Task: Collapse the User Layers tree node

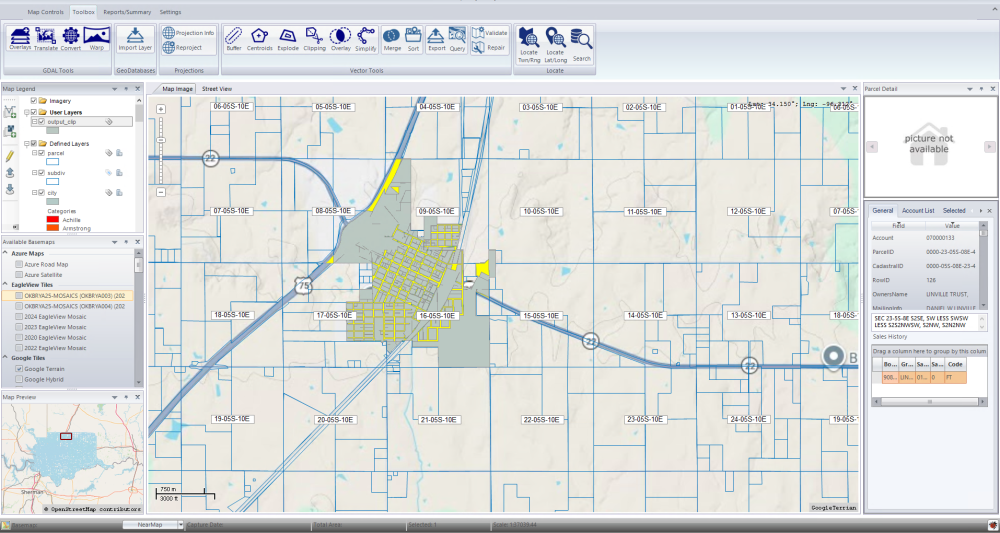Action: point(27,112)
